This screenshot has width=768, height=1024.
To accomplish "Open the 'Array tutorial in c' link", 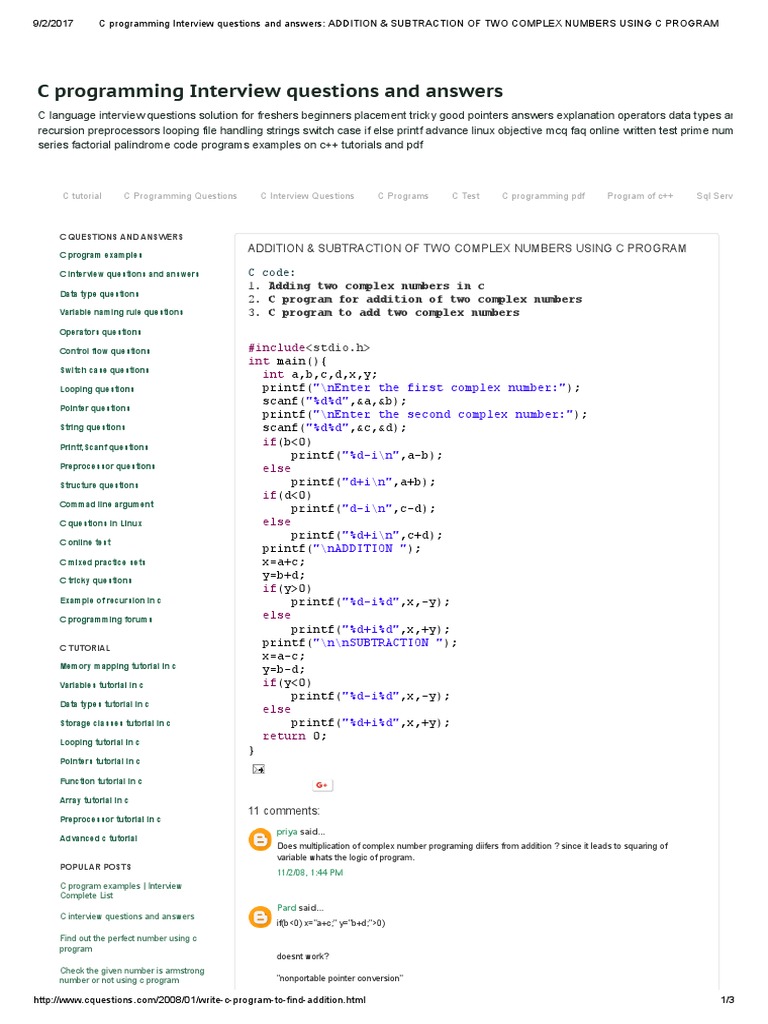I will tap(94, 800).
